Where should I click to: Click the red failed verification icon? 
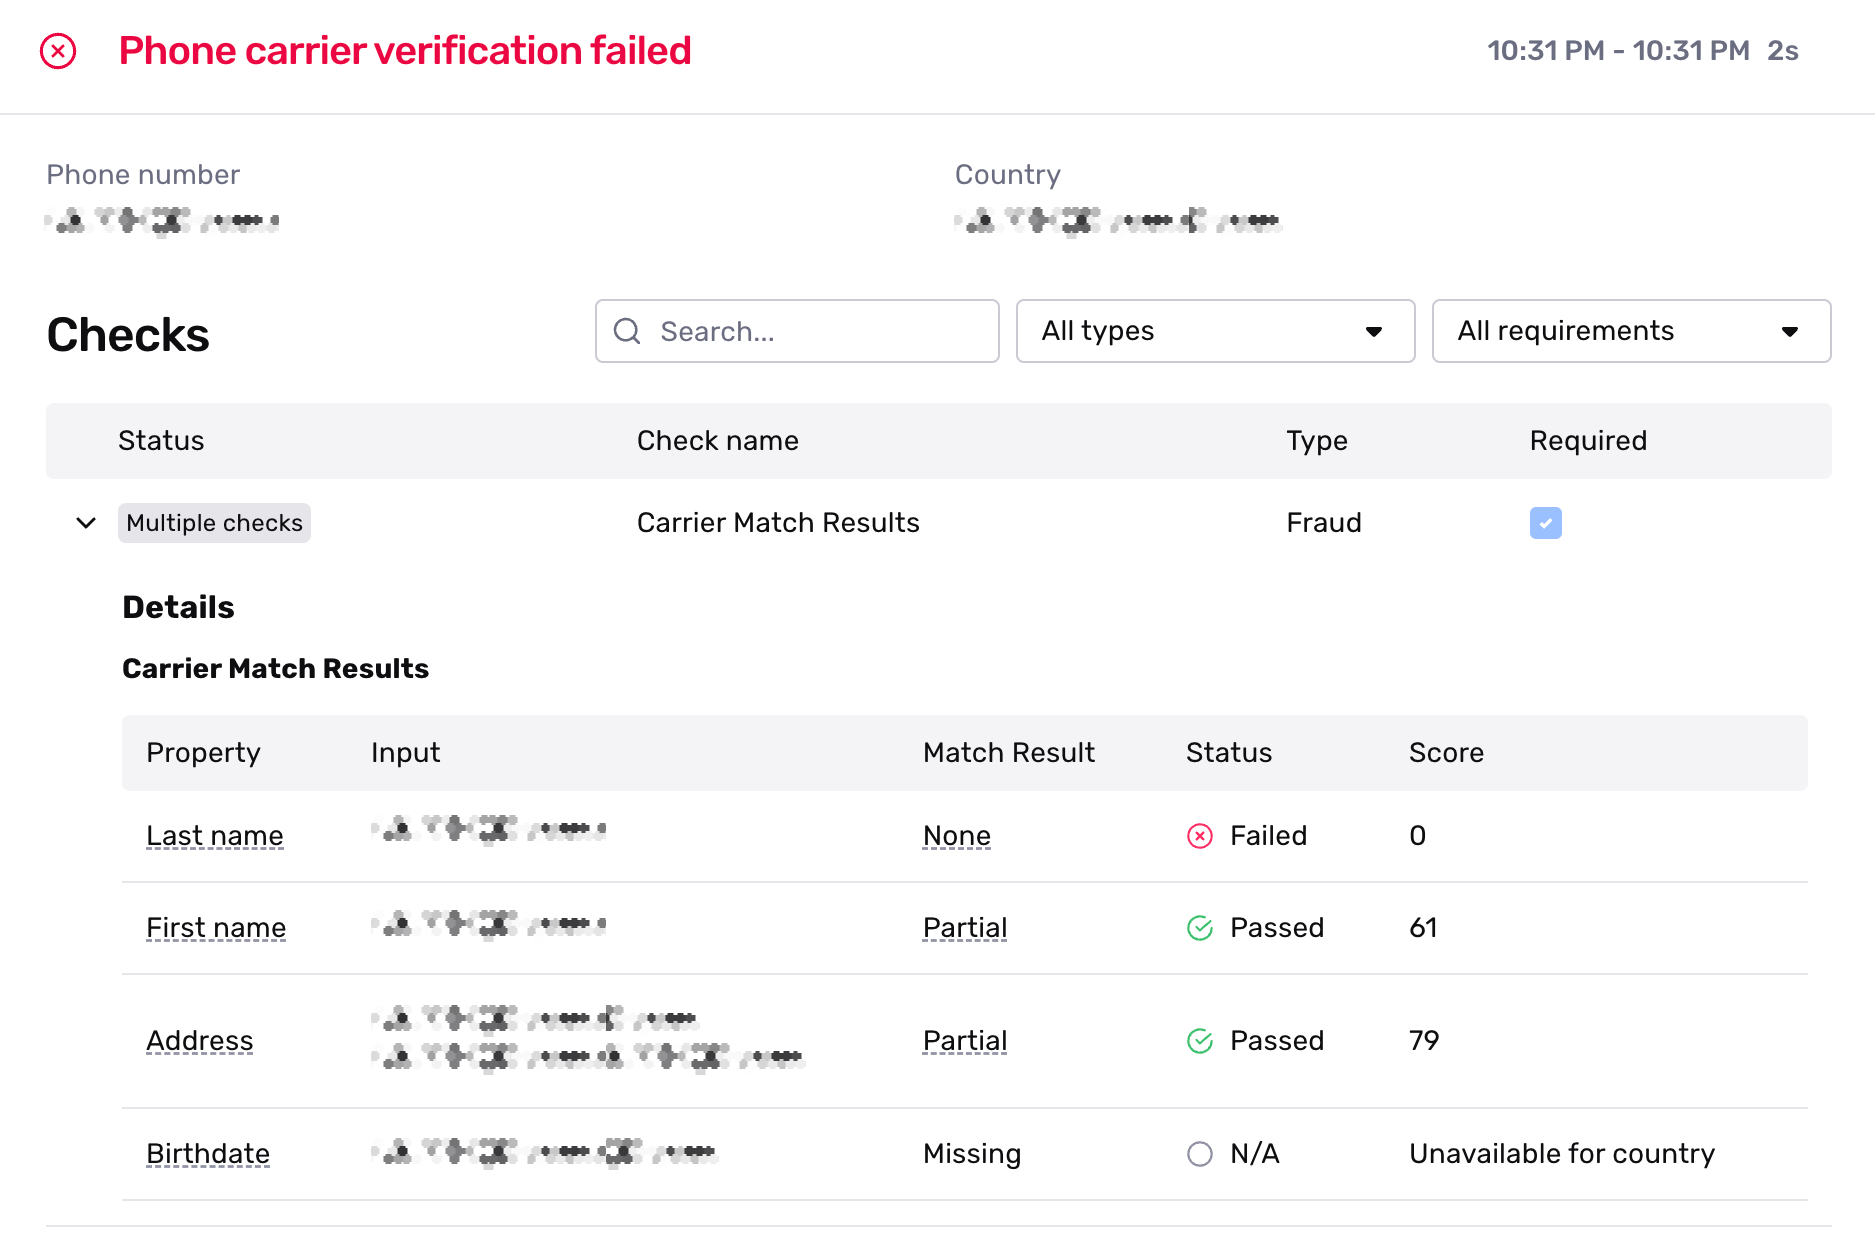click(58, 51)
